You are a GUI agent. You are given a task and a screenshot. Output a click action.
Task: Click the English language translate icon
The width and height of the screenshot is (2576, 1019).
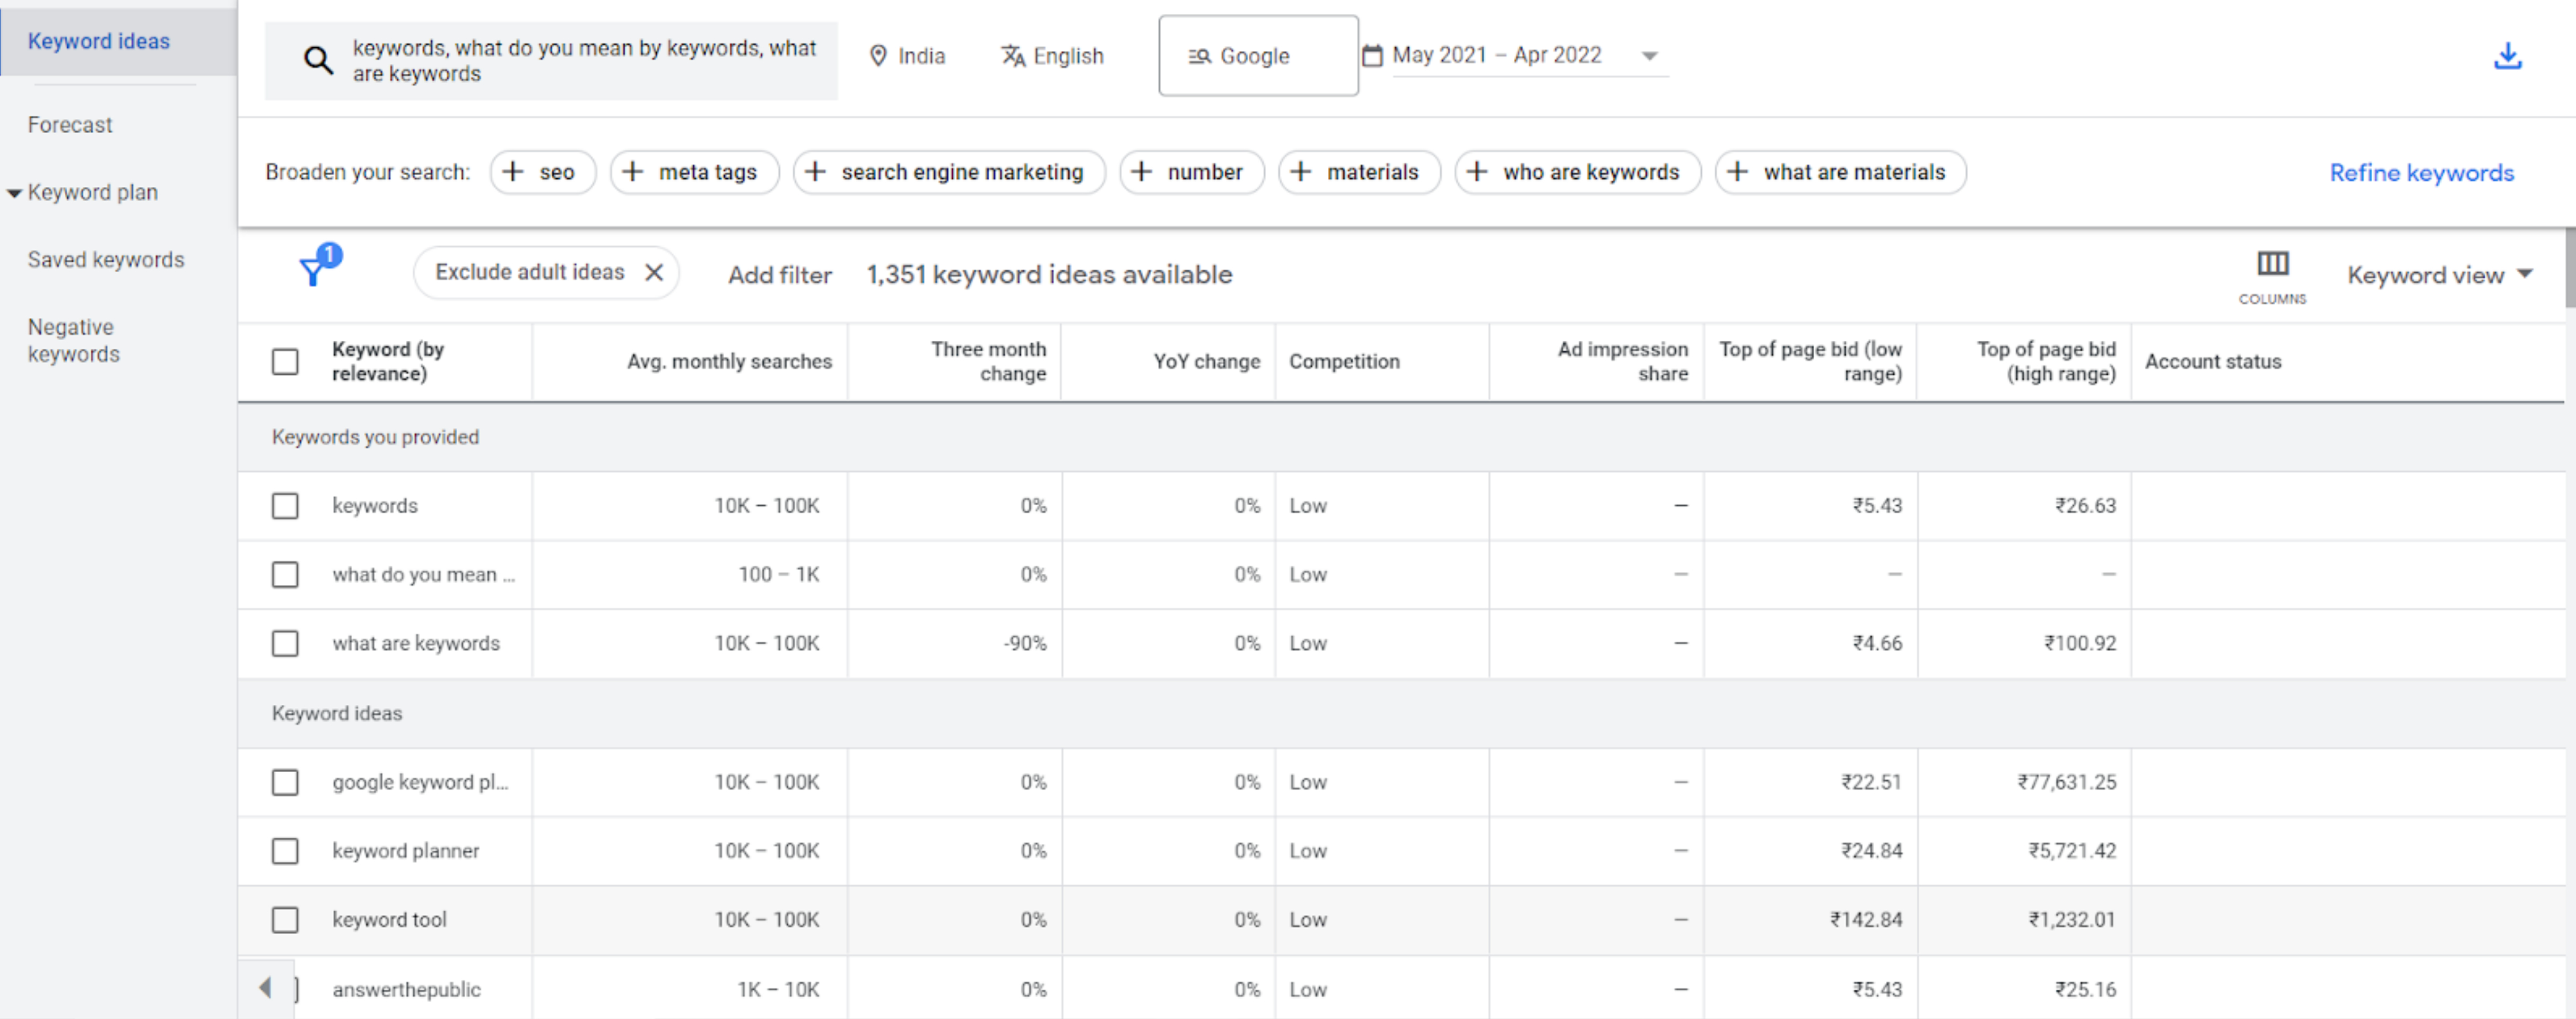[1013, 56]
